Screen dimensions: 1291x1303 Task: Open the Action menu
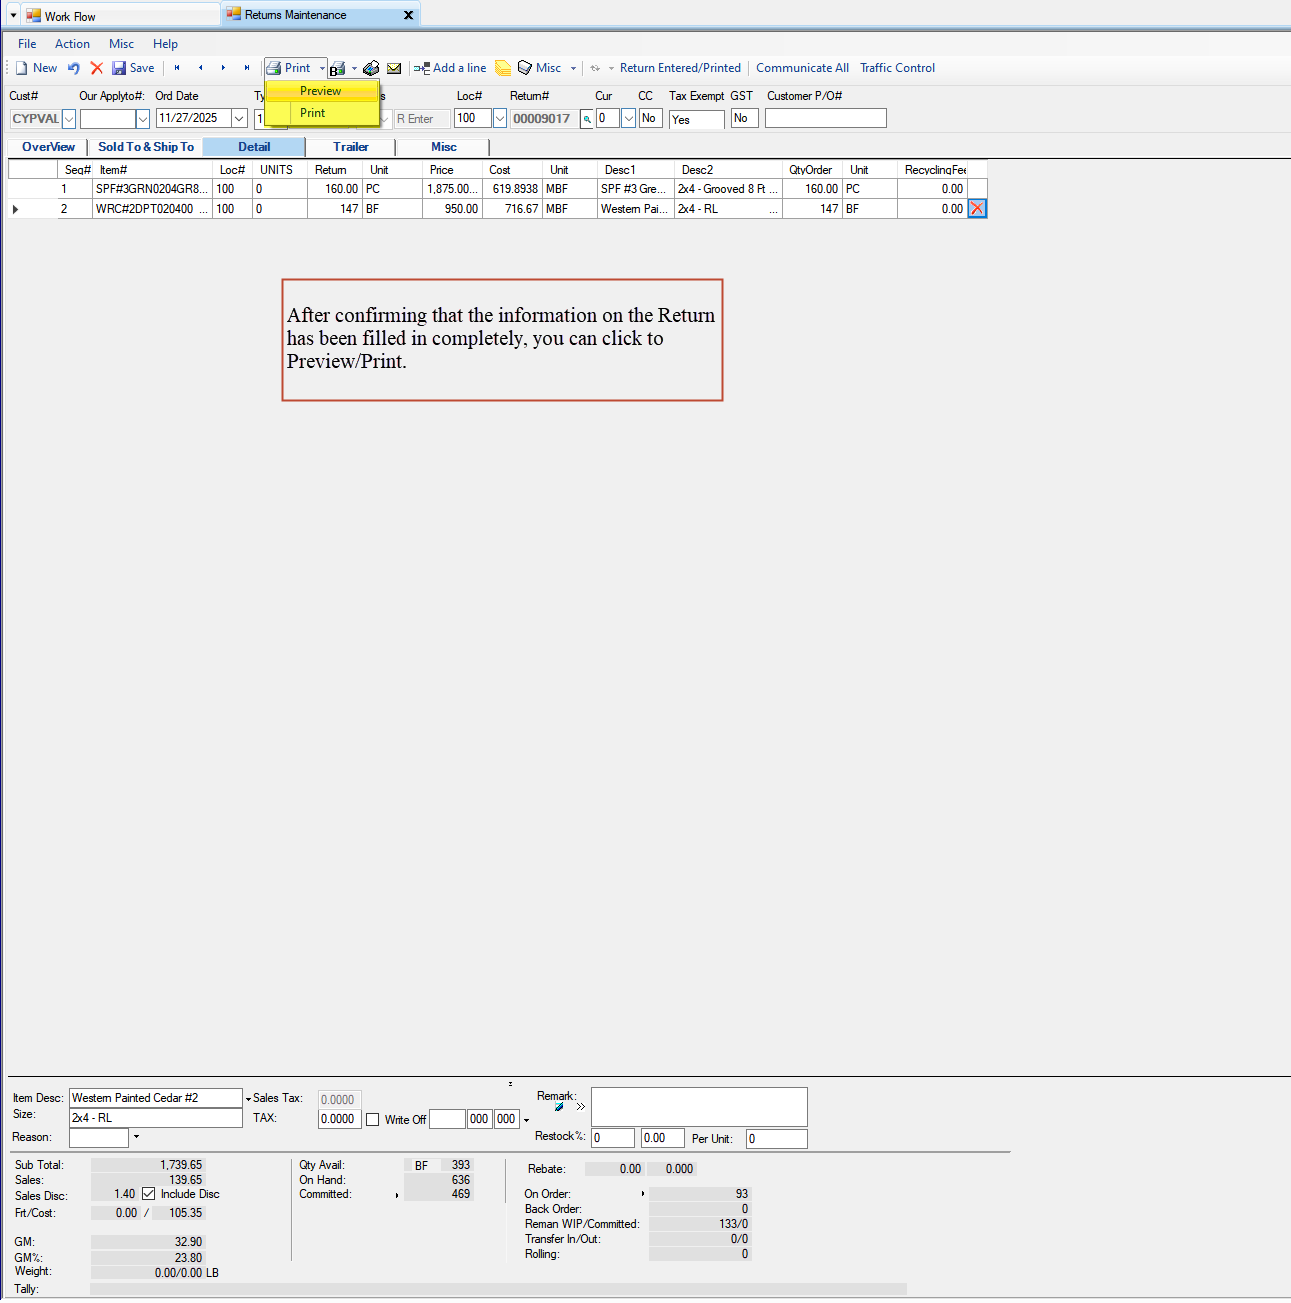[72, 43]
